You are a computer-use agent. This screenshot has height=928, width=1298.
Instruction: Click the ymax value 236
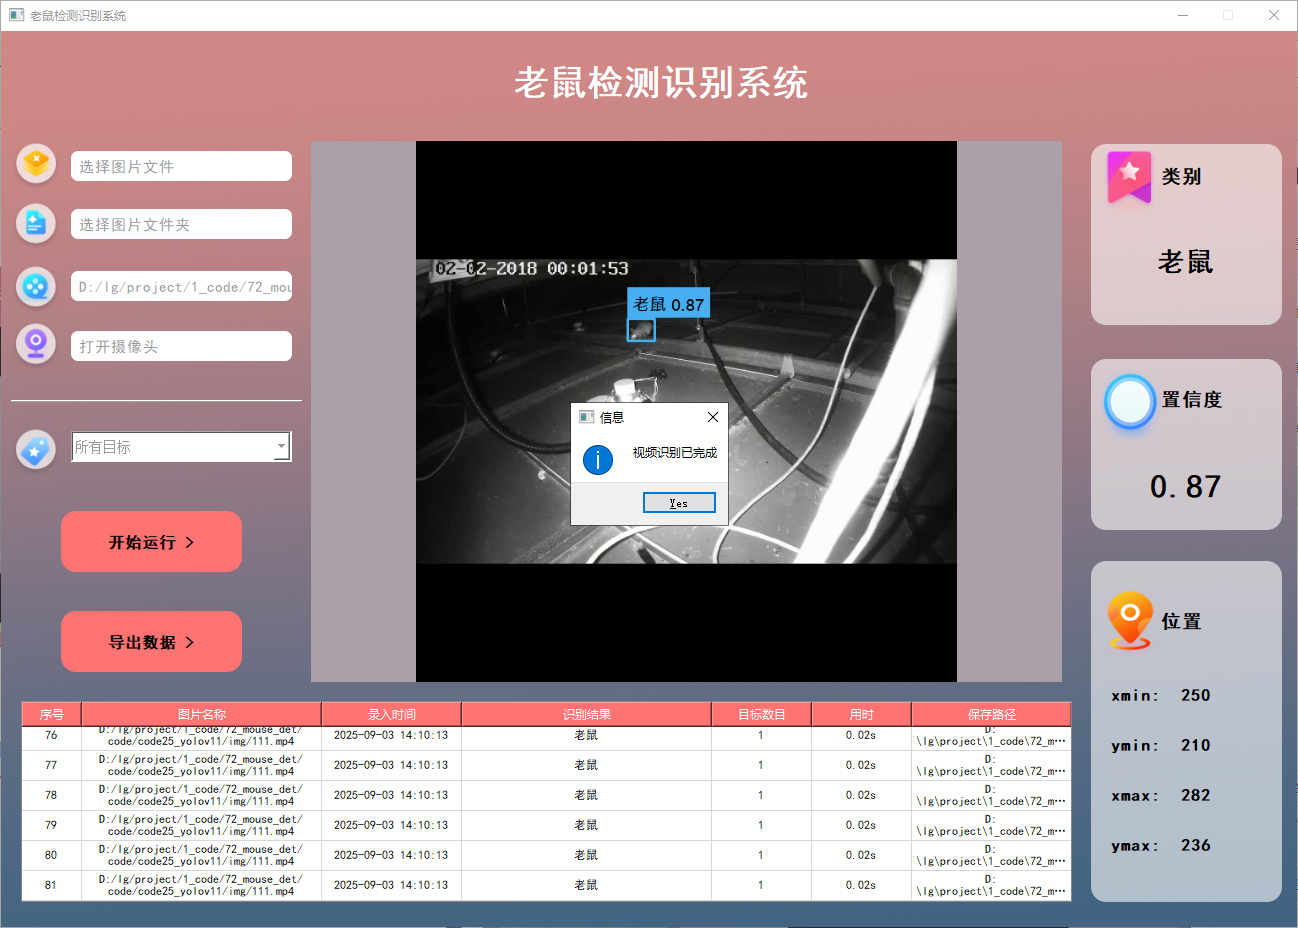[1195, 845]
